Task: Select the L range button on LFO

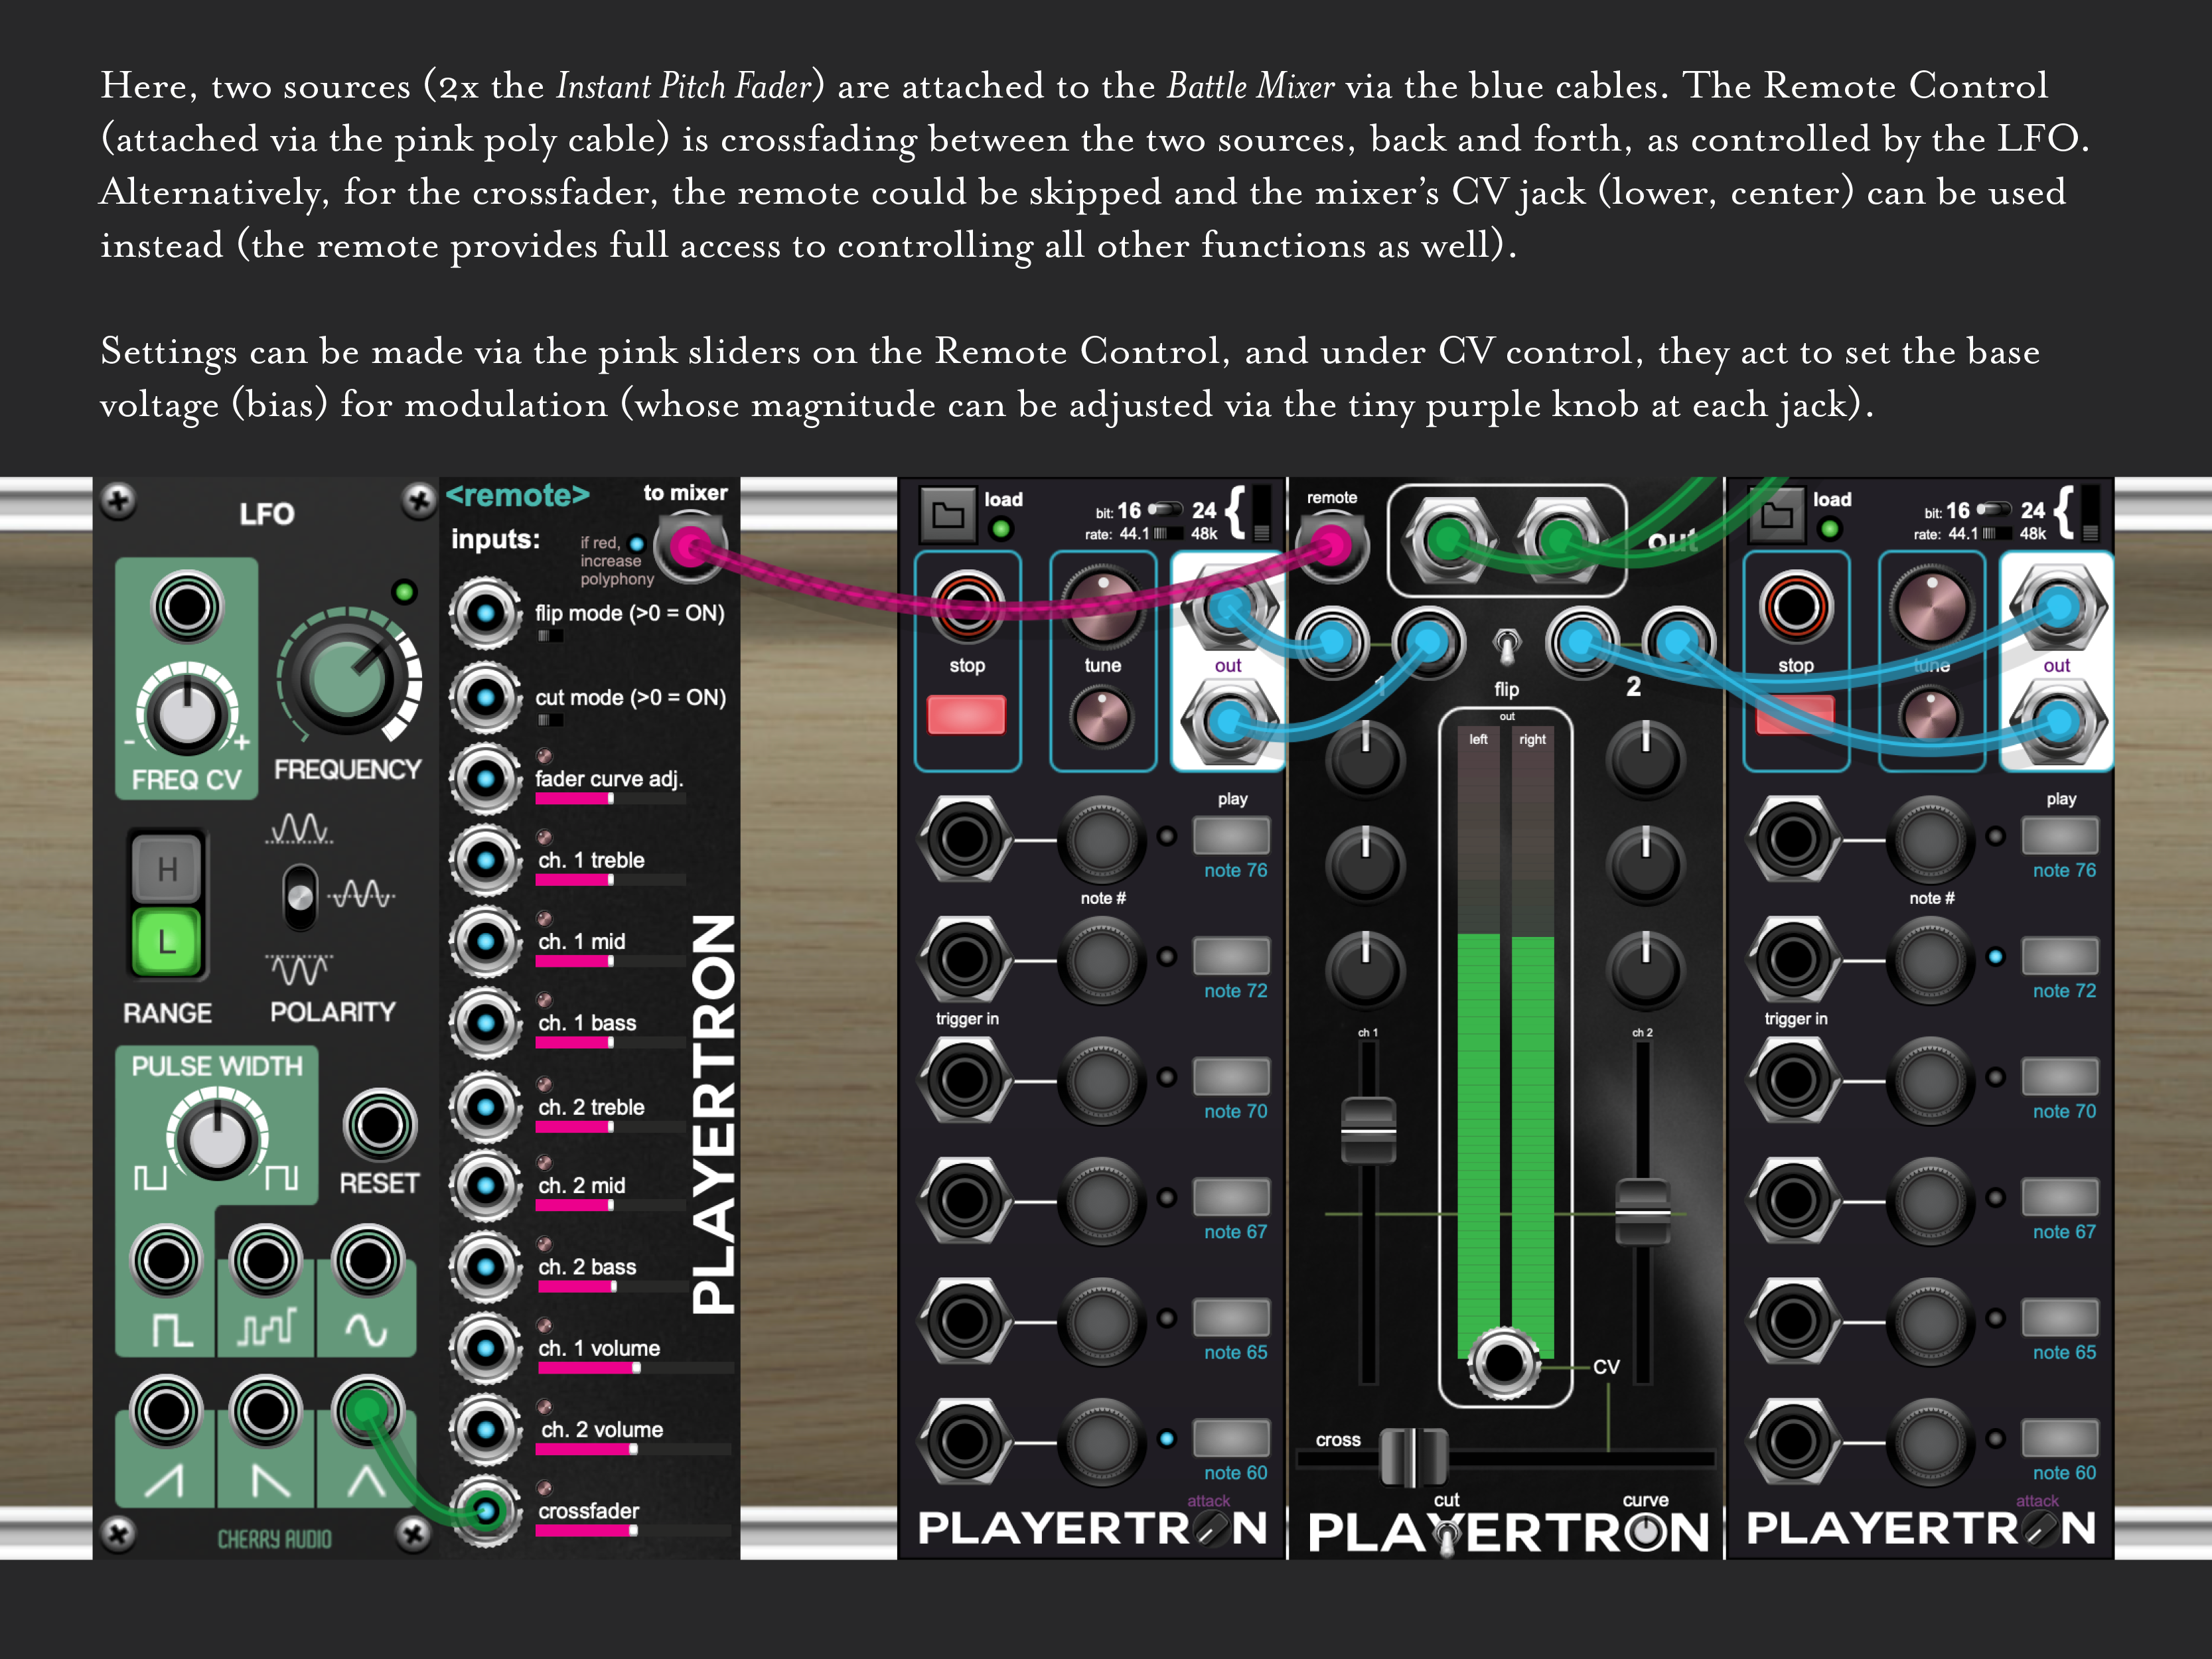Action: pyautogui.click(x=167, y=942)
